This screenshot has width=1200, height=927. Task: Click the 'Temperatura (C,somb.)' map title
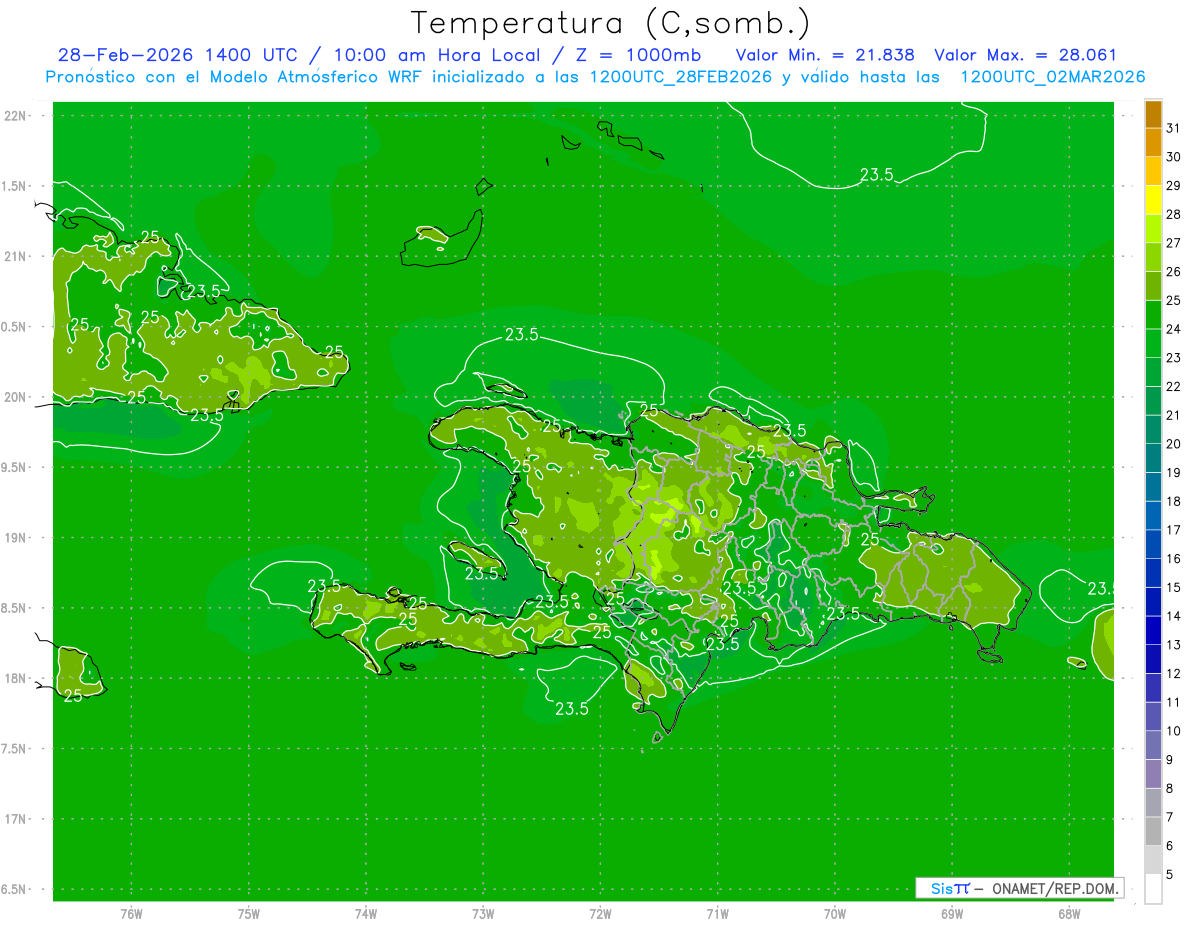tap(610, 23)
